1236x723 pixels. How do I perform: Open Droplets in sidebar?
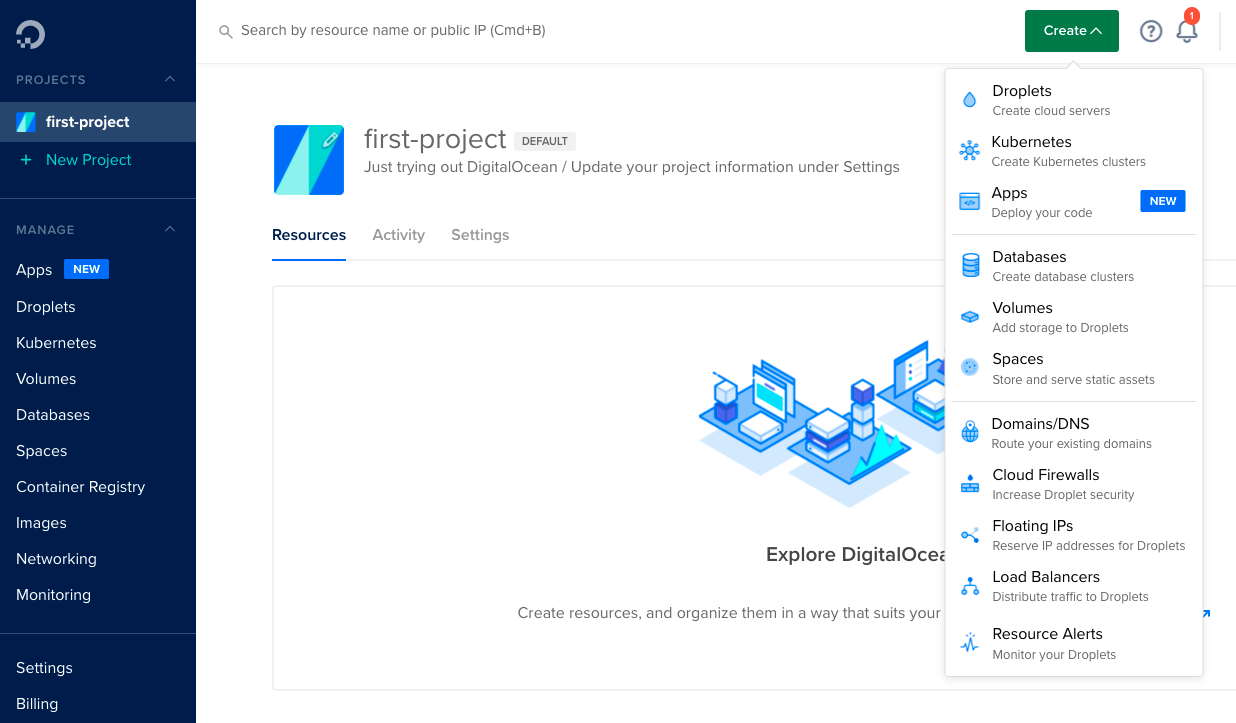click(x=46, y=307)
